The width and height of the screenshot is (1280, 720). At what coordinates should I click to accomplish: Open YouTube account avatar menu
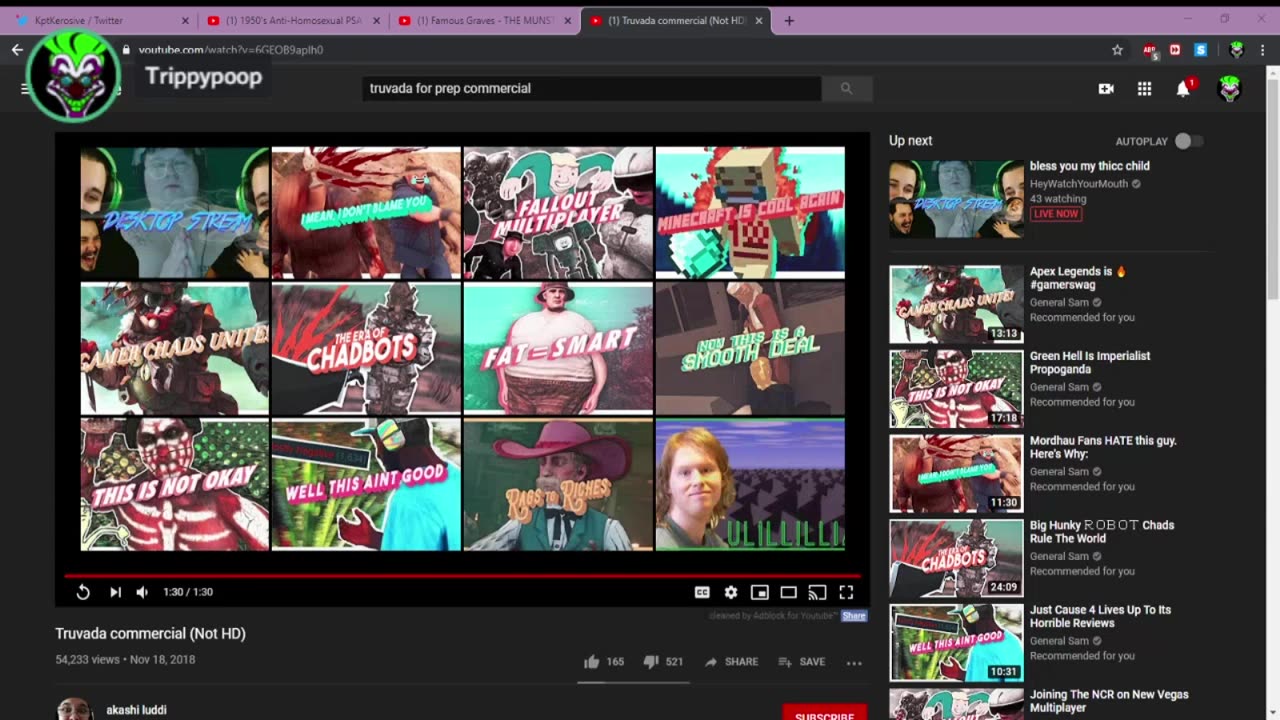tap(1229, 88)
